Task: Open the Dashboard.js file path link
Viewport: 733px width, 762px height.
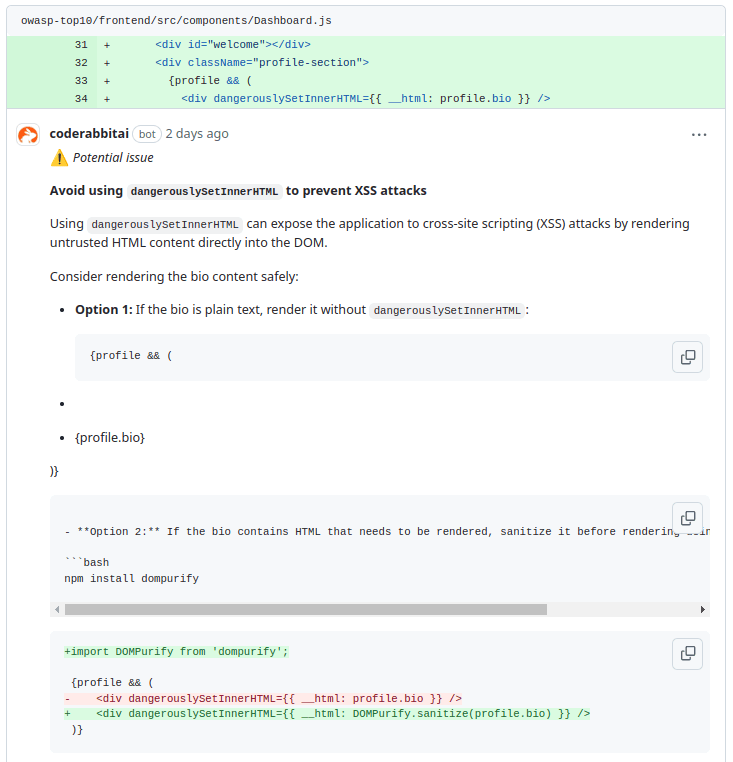Action: [x=177, y=20]
